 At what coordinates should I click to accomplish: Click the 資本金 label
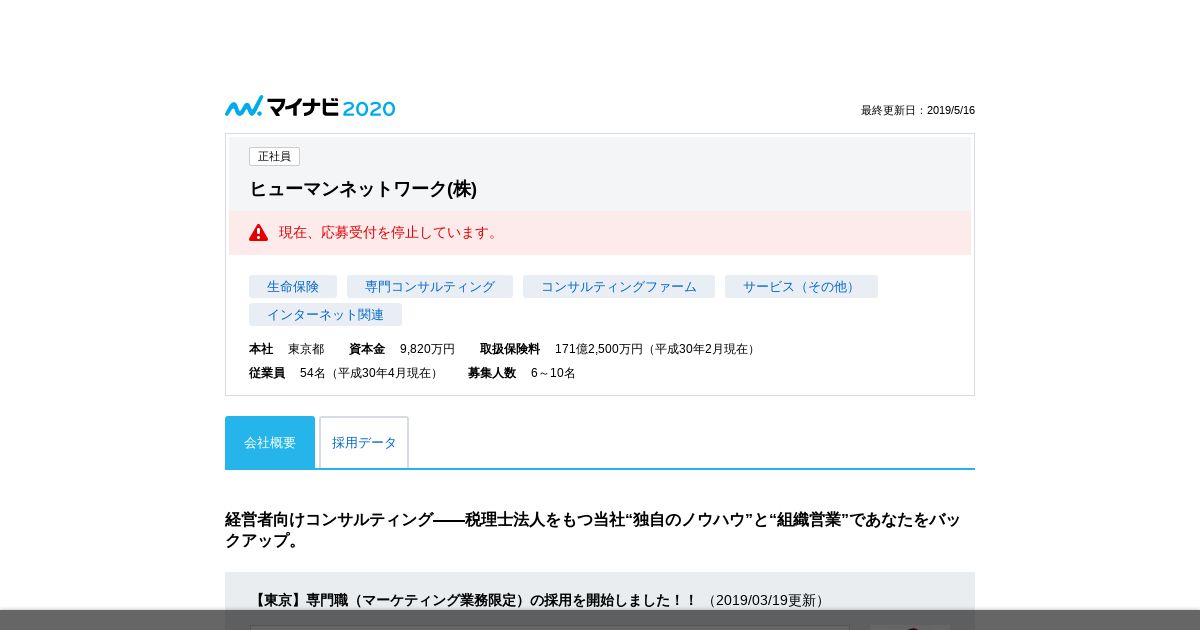(x=367, y=349)
